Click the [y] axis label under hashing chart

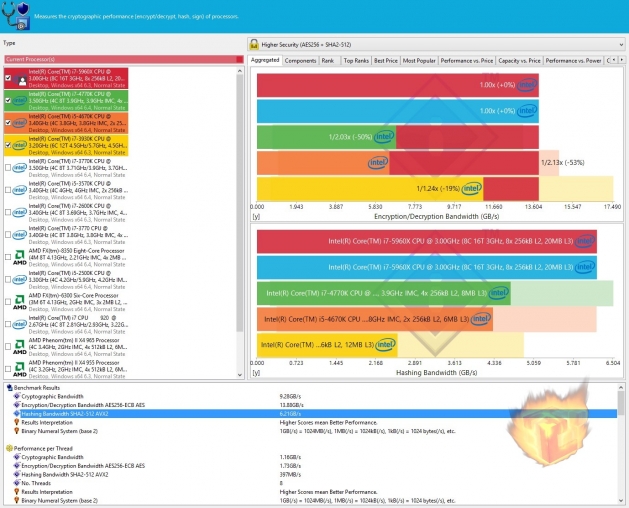pos(256,373)
